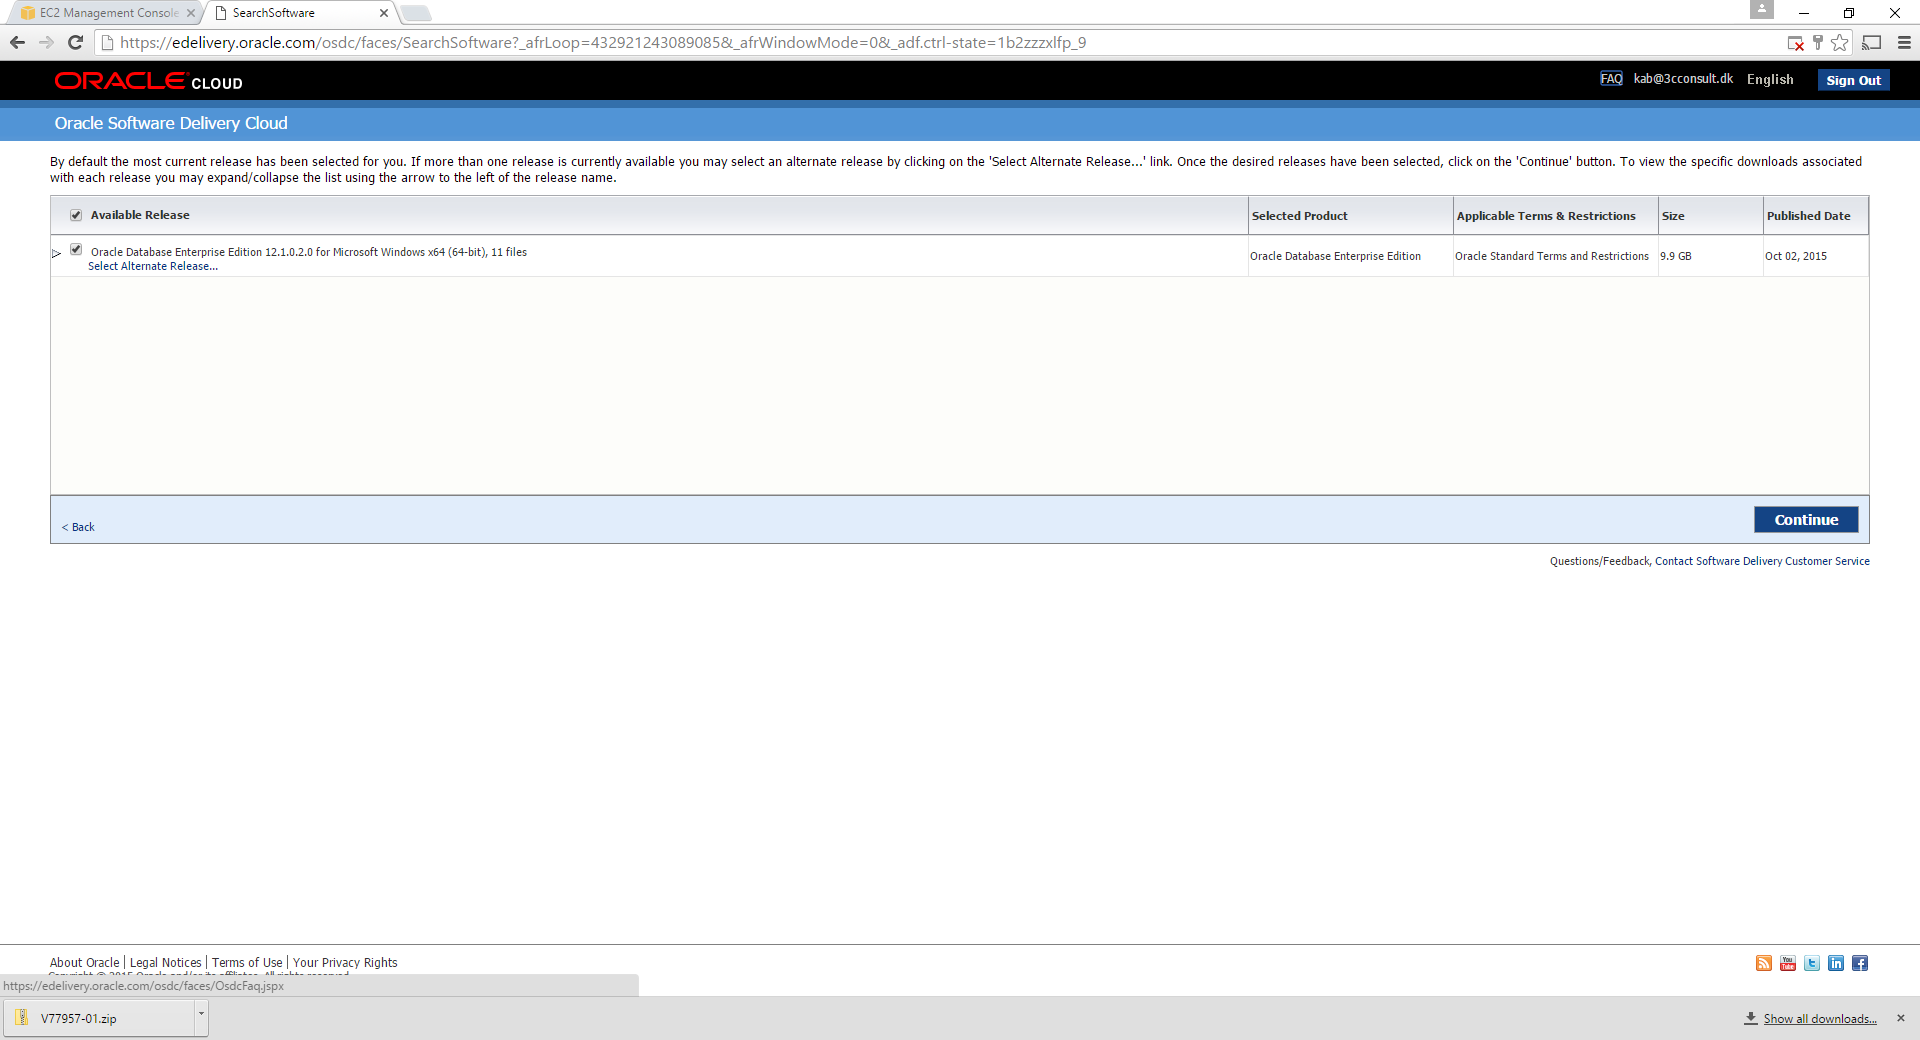
Task: Change language via English link
Action: coord(1770,79)
